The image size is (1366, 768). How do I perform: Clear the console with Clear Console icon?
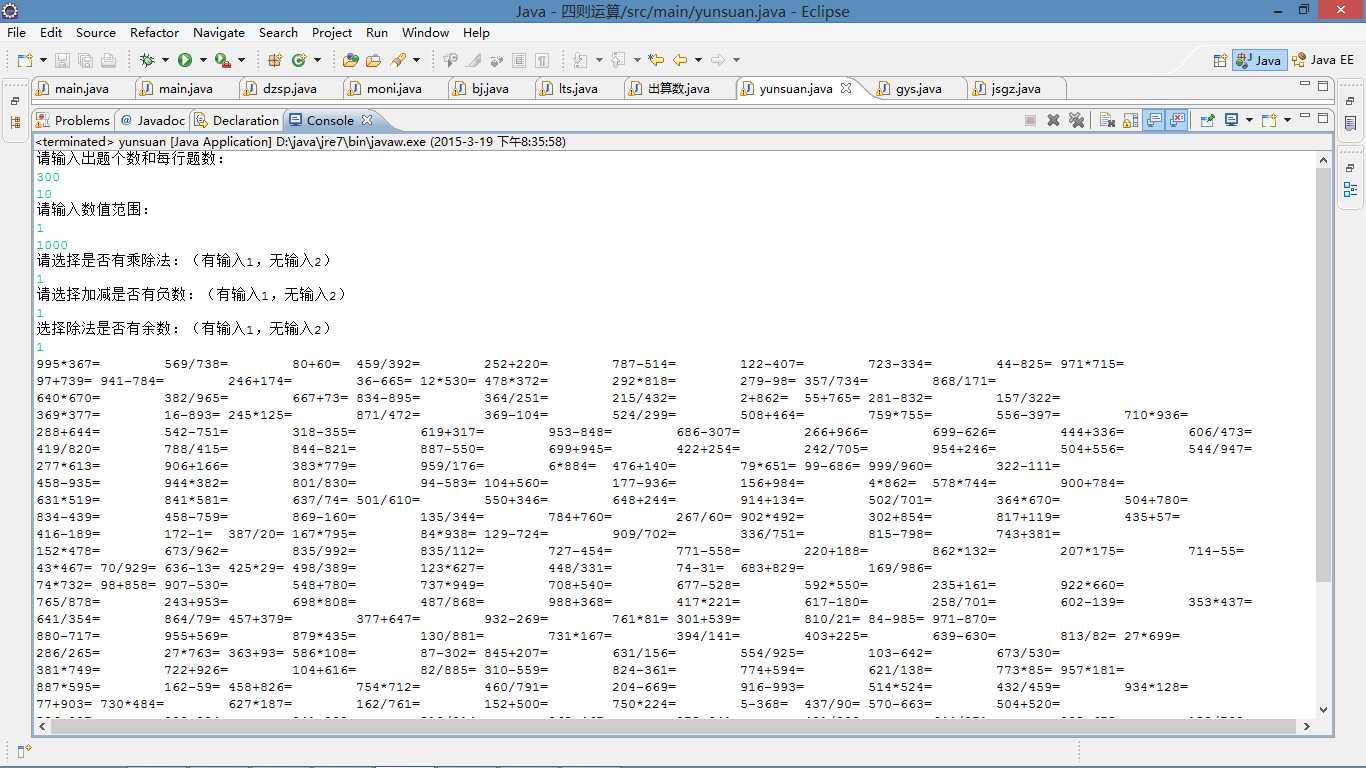point(1107,120)
